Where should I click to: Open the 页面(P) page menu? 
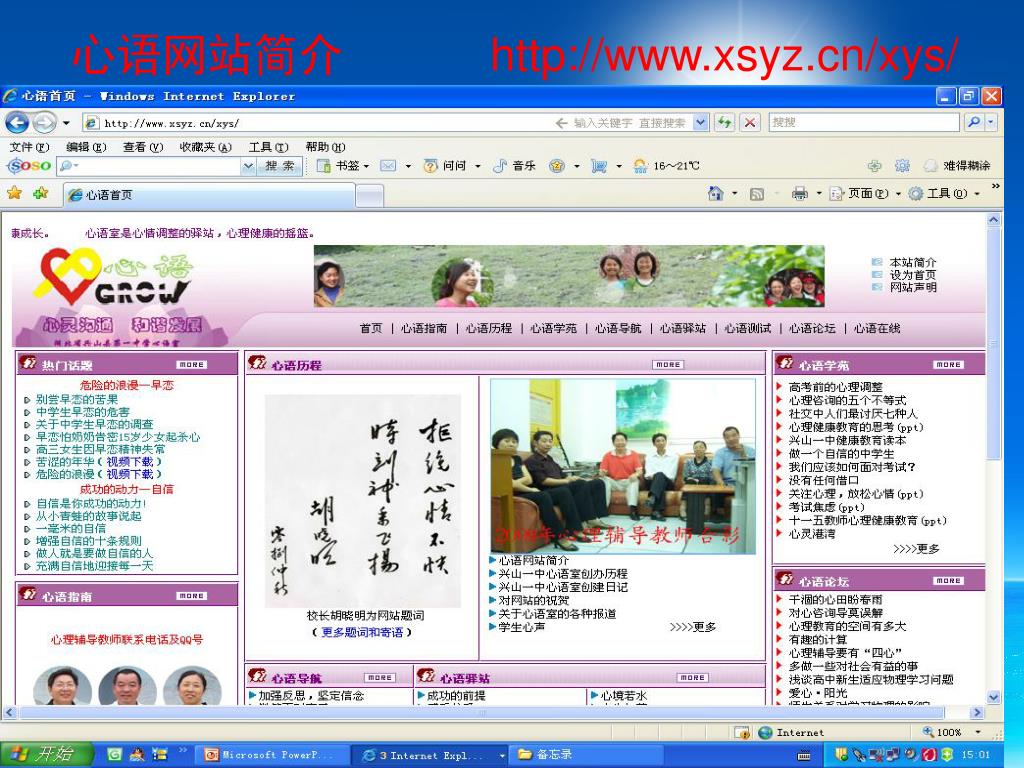864,193
